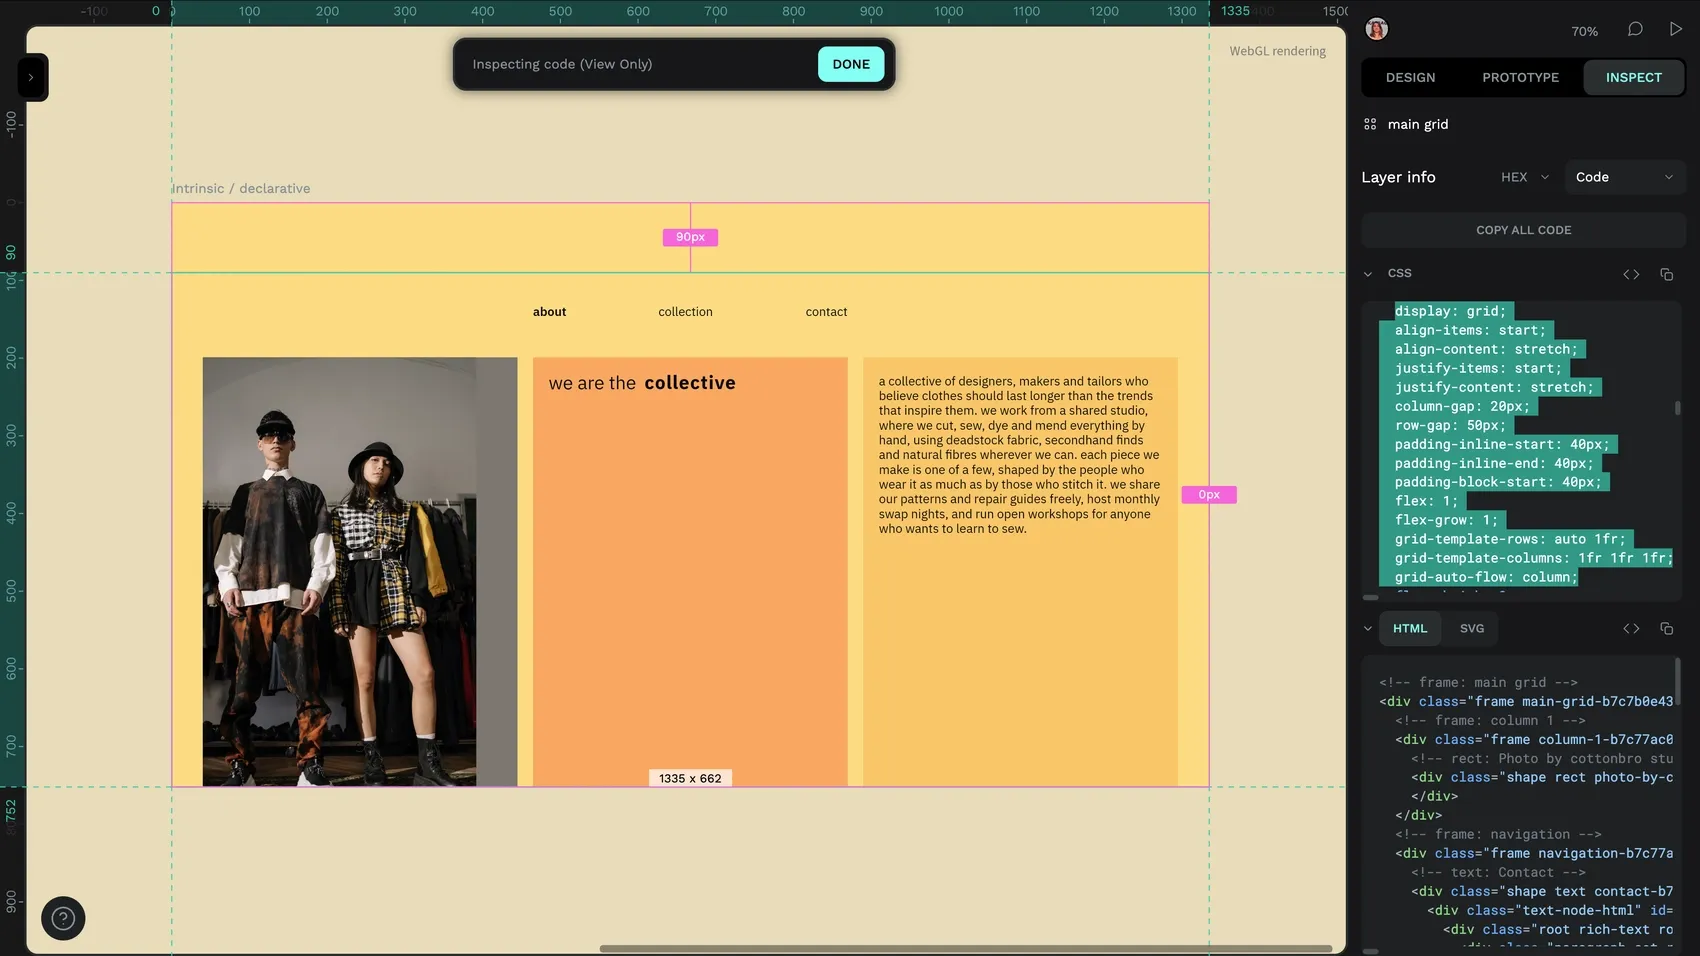The image size is (1700, 956).
Task: Switch to the Design tab
Action: point(1410,77)
